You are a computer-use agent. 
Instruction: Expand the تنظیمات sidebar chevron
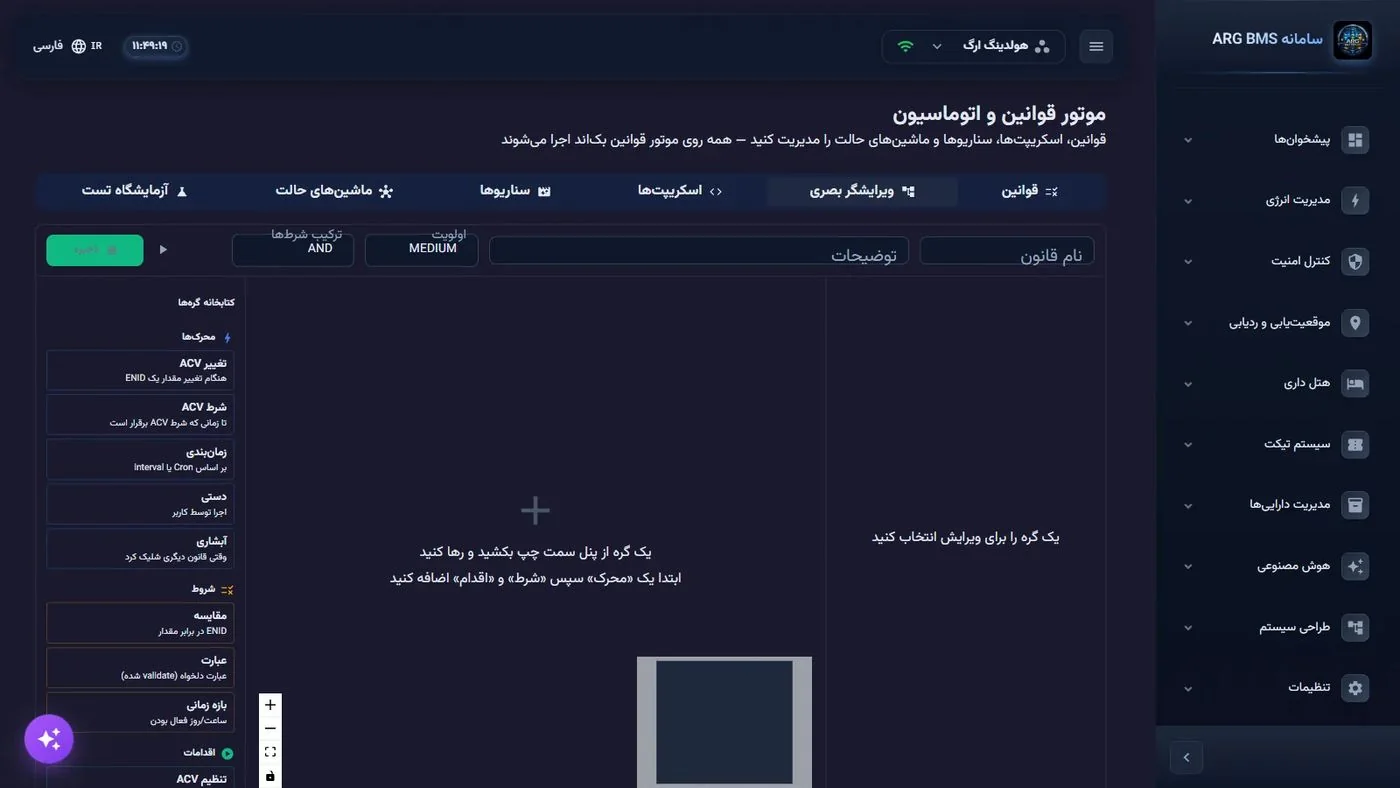point(1188,688)
